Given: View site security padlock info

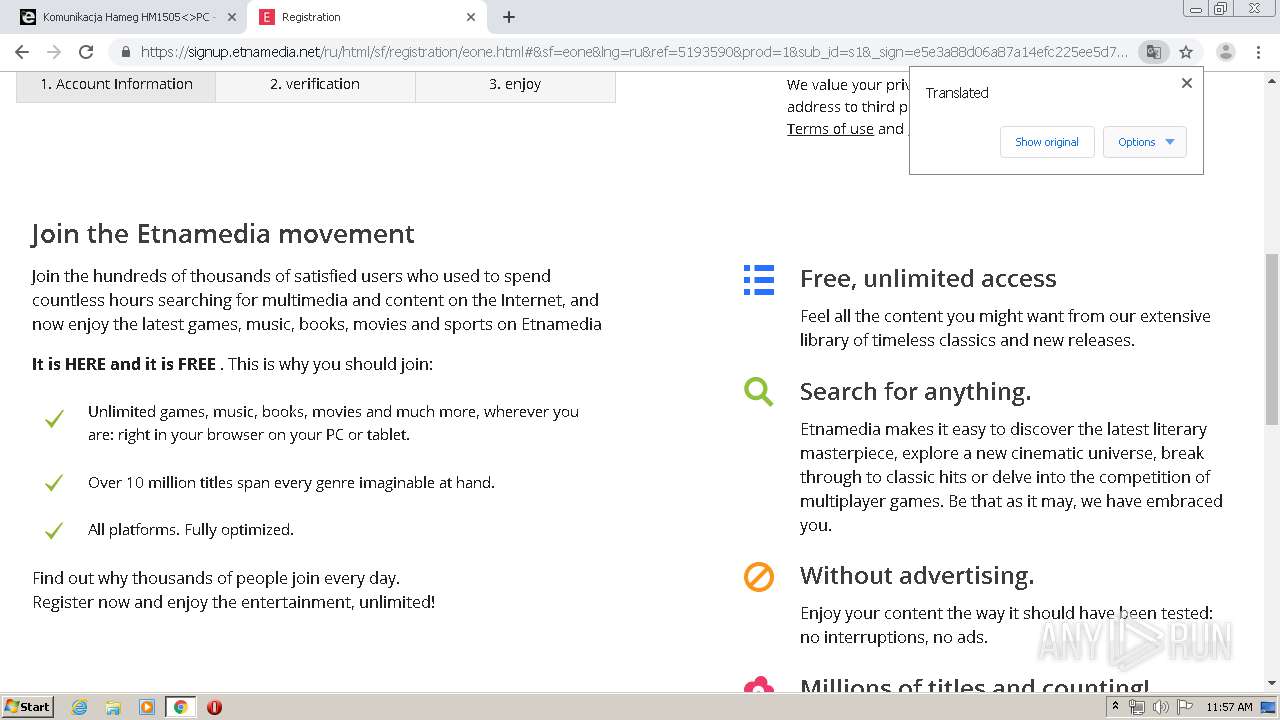Looking at the screenshot, I should coord(125,52).
